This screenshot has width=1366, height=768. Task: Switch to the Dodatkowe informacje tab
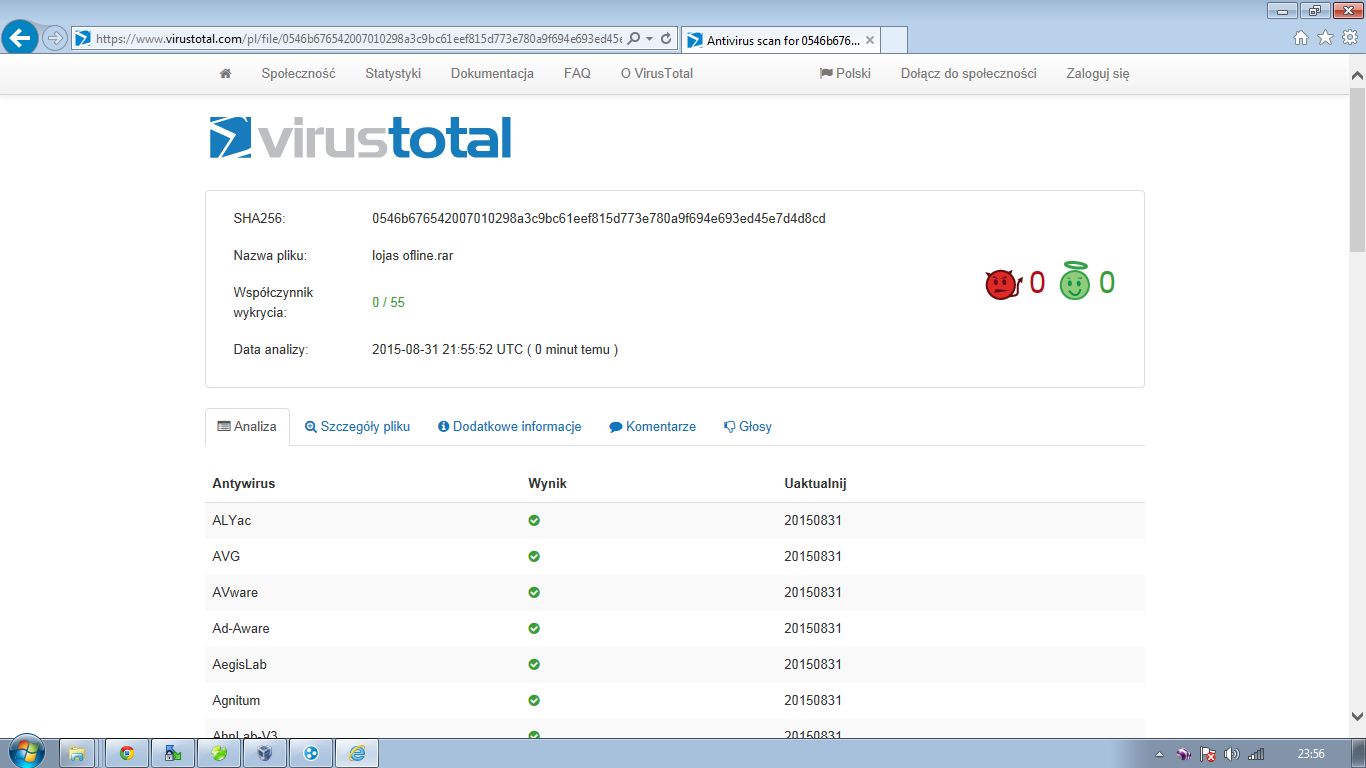(509, 426)
